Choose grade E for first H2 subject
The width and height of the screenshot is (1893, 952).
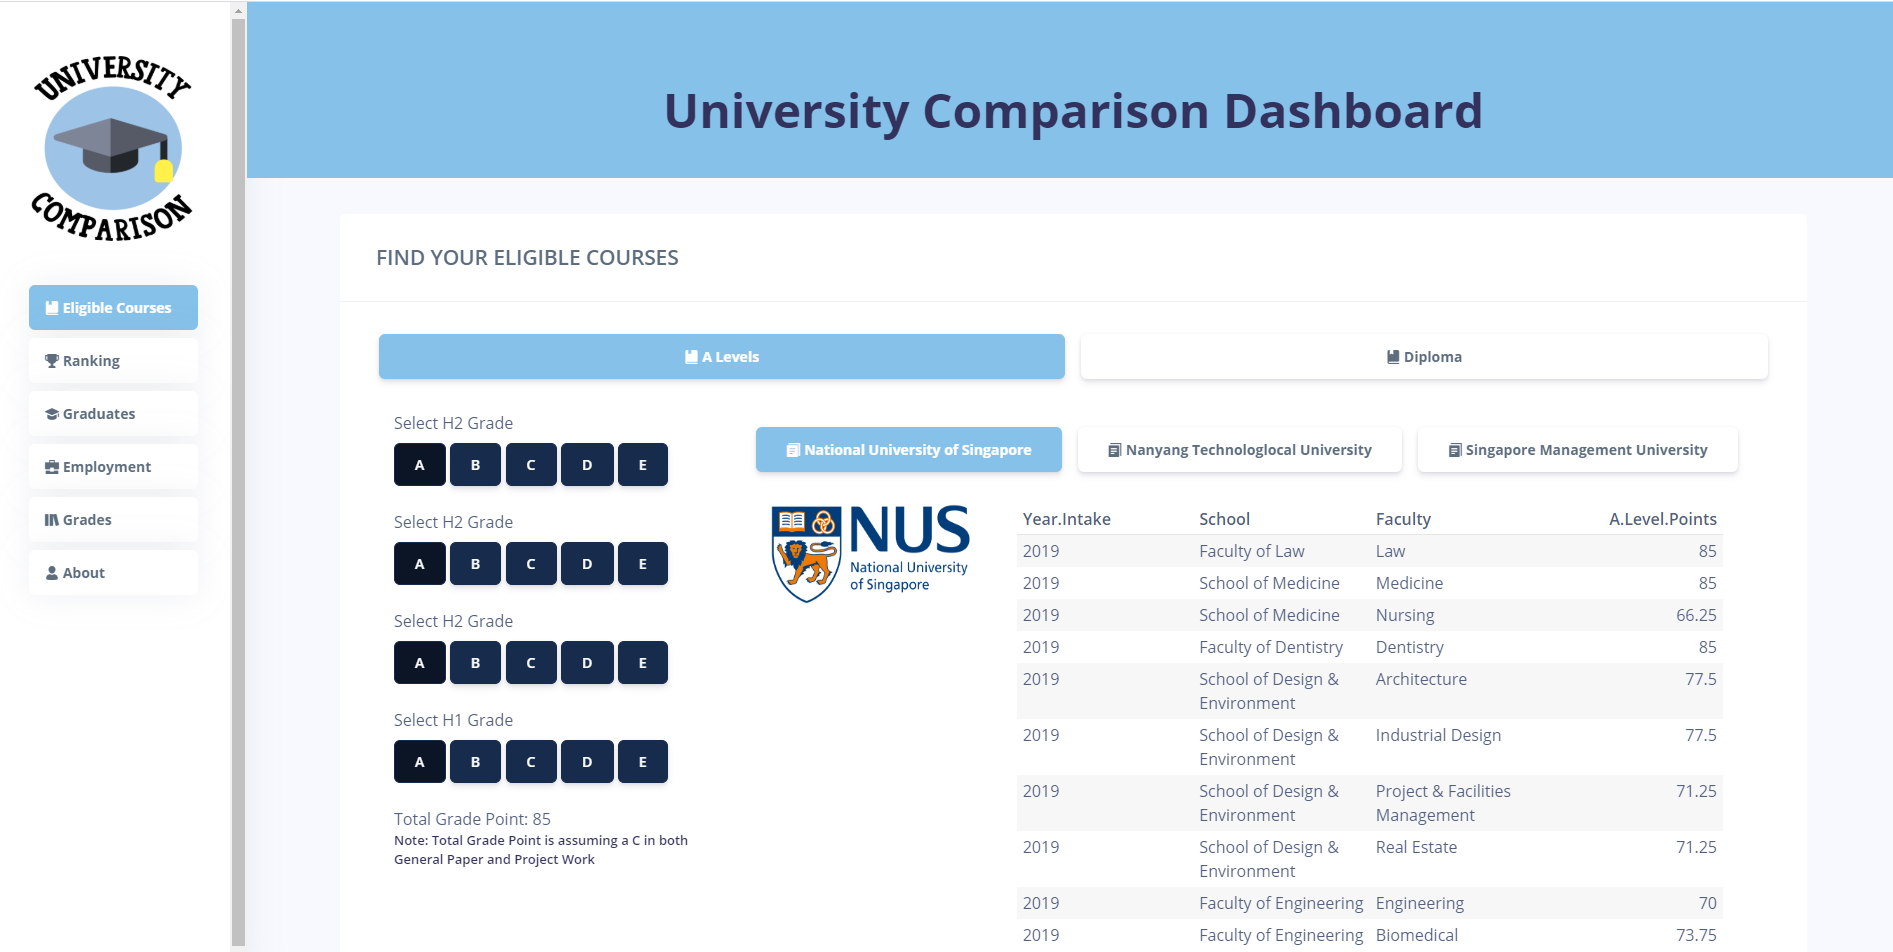(643, 465)
